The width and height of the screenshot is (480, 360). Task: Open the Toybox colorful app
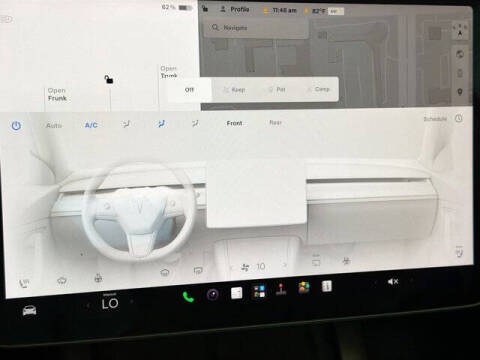click(x=304, y=288)
